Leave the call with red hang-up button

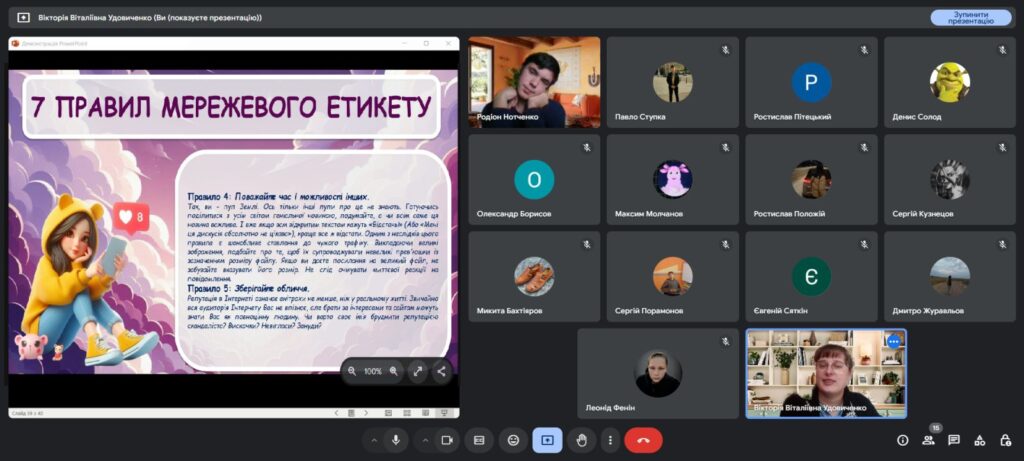pyautogui.click(x=643, y=440)
